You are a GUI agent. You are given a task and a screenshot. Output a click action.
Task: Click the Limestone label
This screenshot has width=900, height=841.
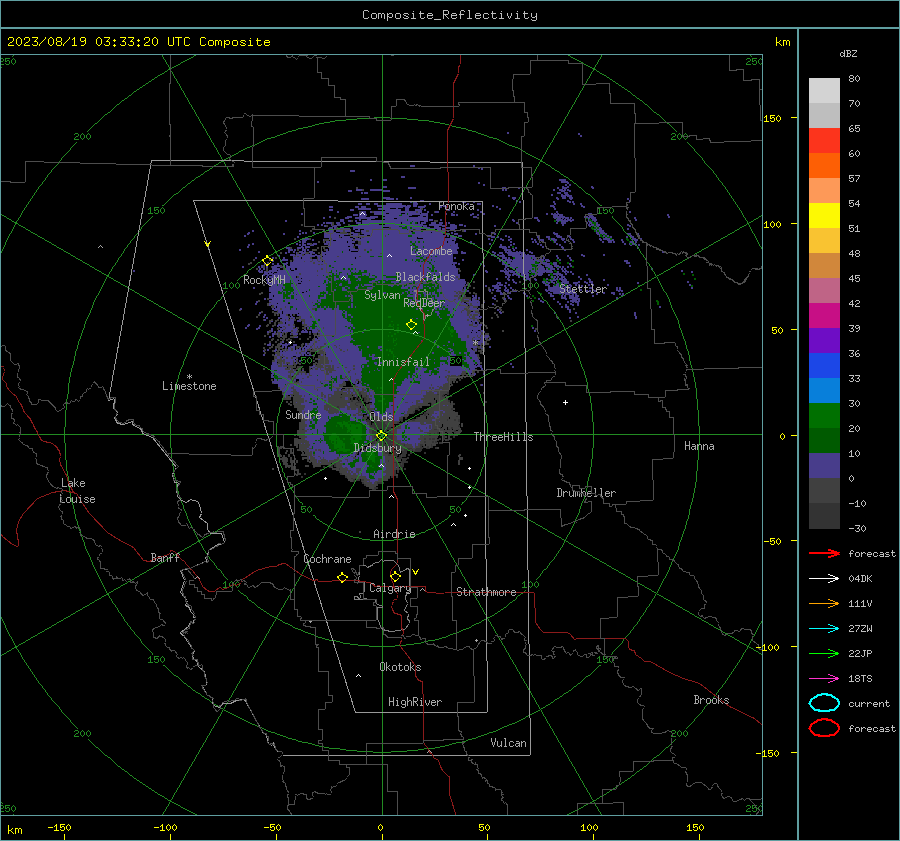tap(189, 386)
